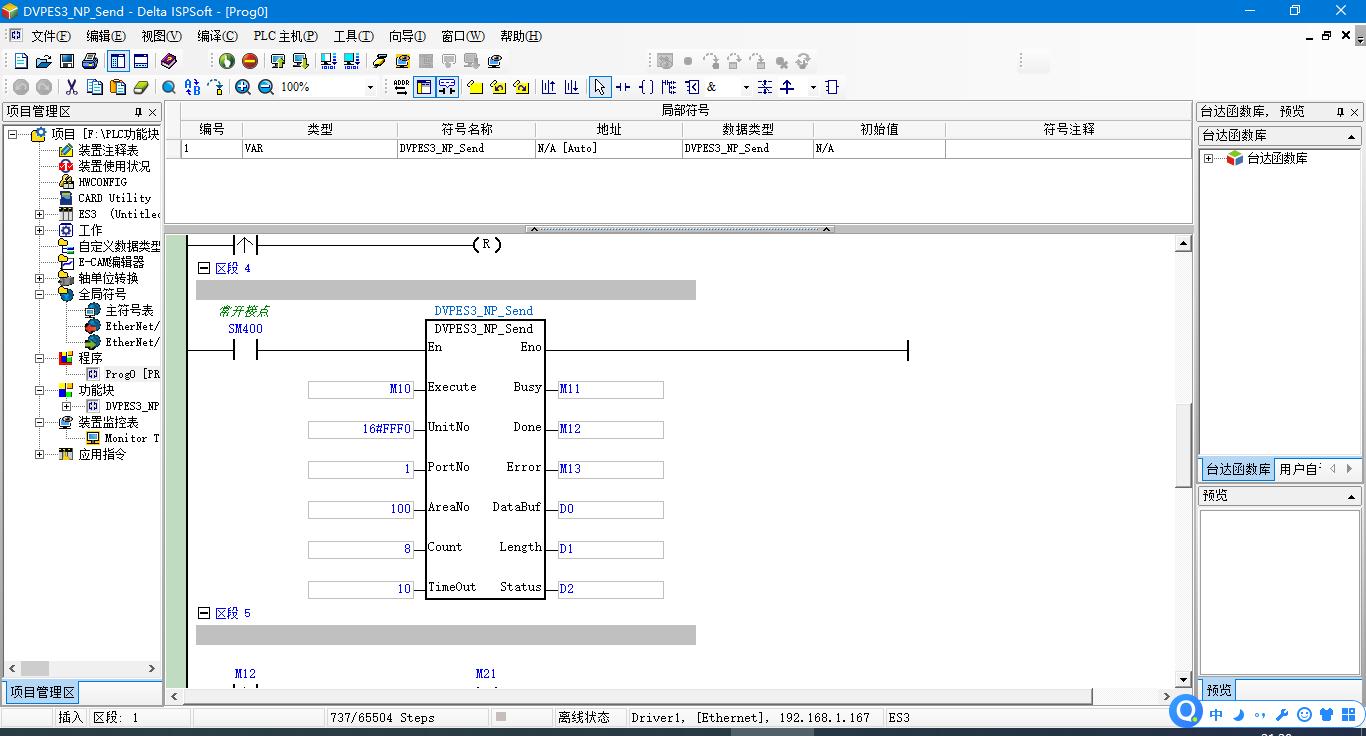This screenshot has width=1366, height=736.
Task: Click the red Stop PLC icon
Action: click(x=250, y=62)
